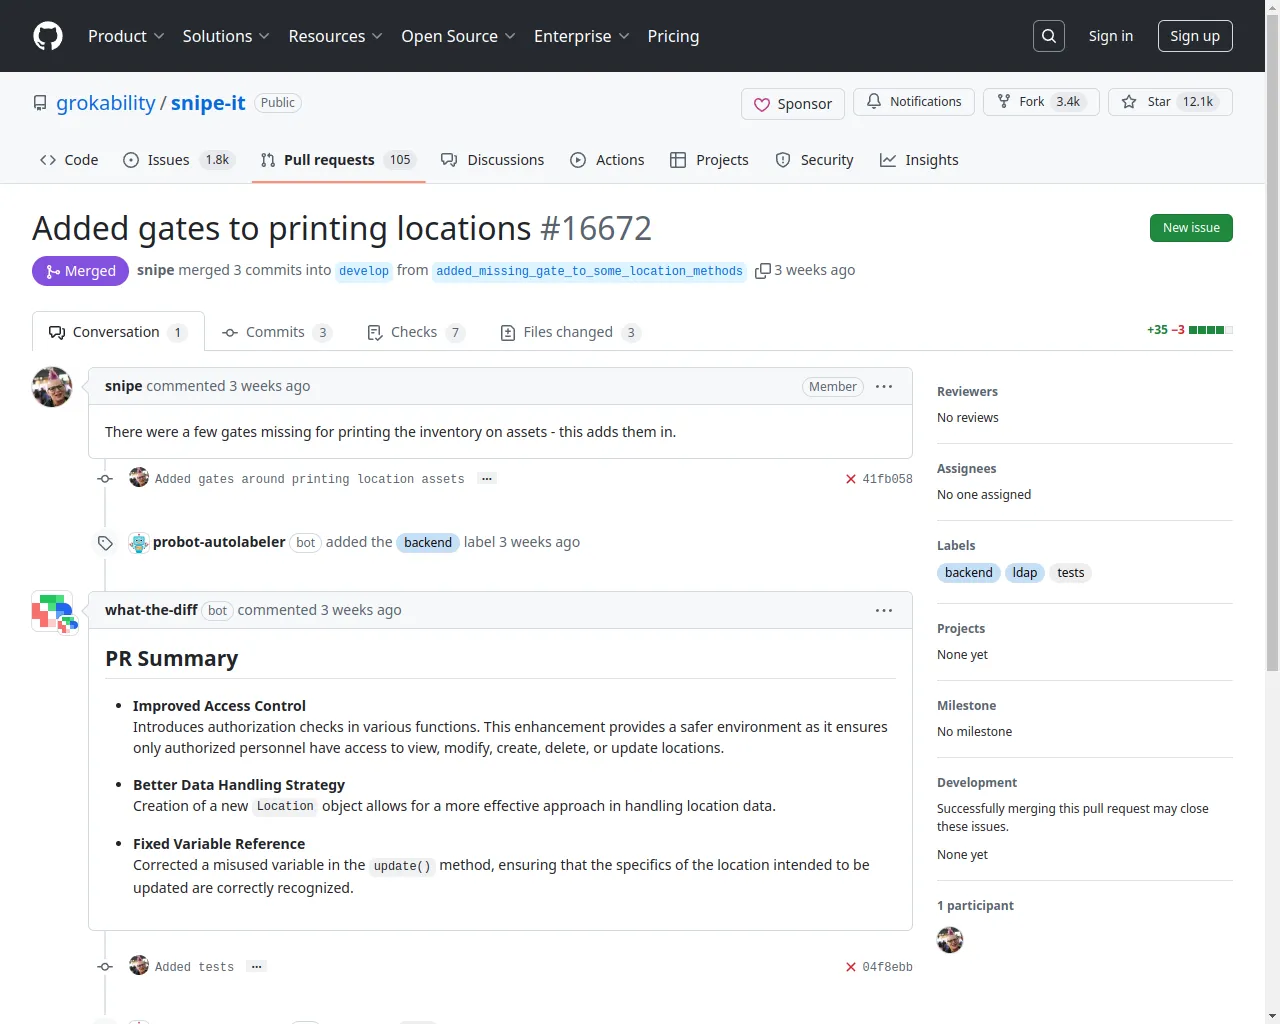Star the snipe-it repository
The height and width of the screenshot is (1024, 1280).
pyautogui.click(x=1170, y=102)
